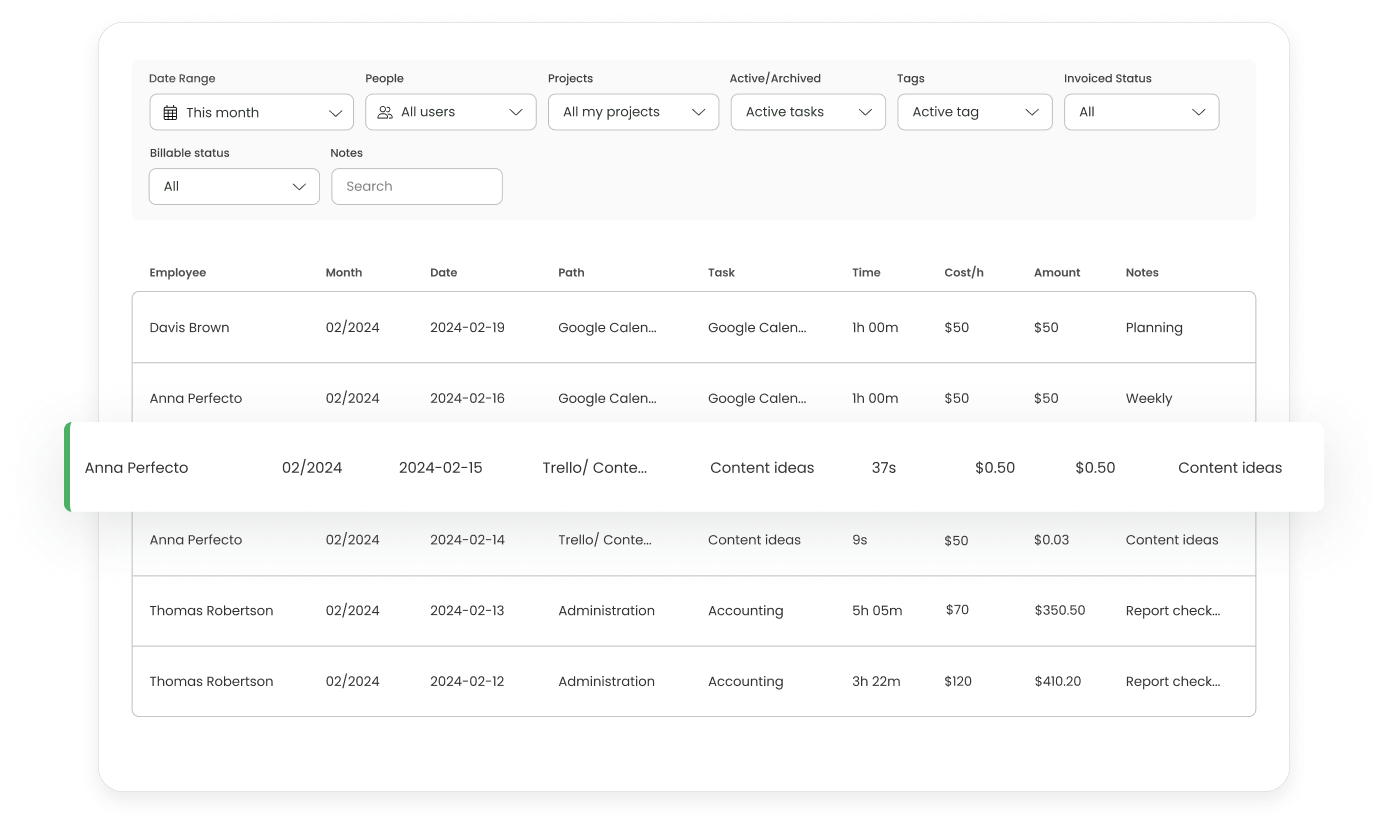Open the 'Weekly' note in Anna's row
The height and width of the screenshot is (820, 1388).
1149,398
